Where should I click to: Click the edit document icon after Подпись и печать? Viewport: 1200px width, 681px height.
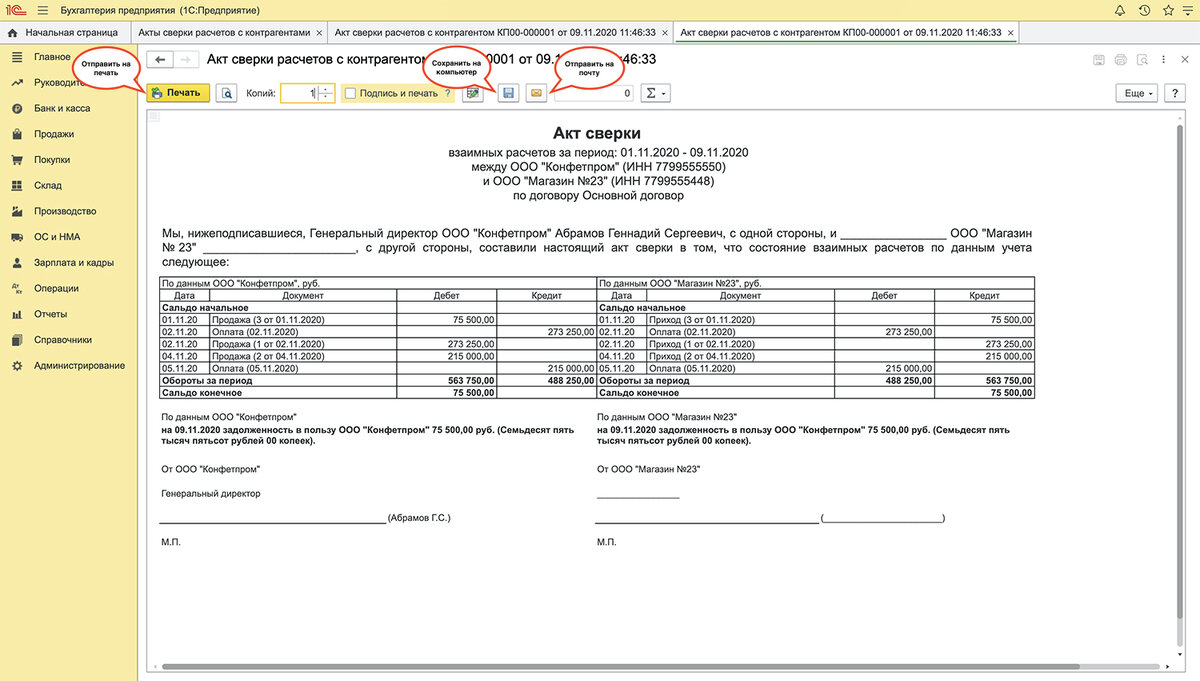coord(474,93)
